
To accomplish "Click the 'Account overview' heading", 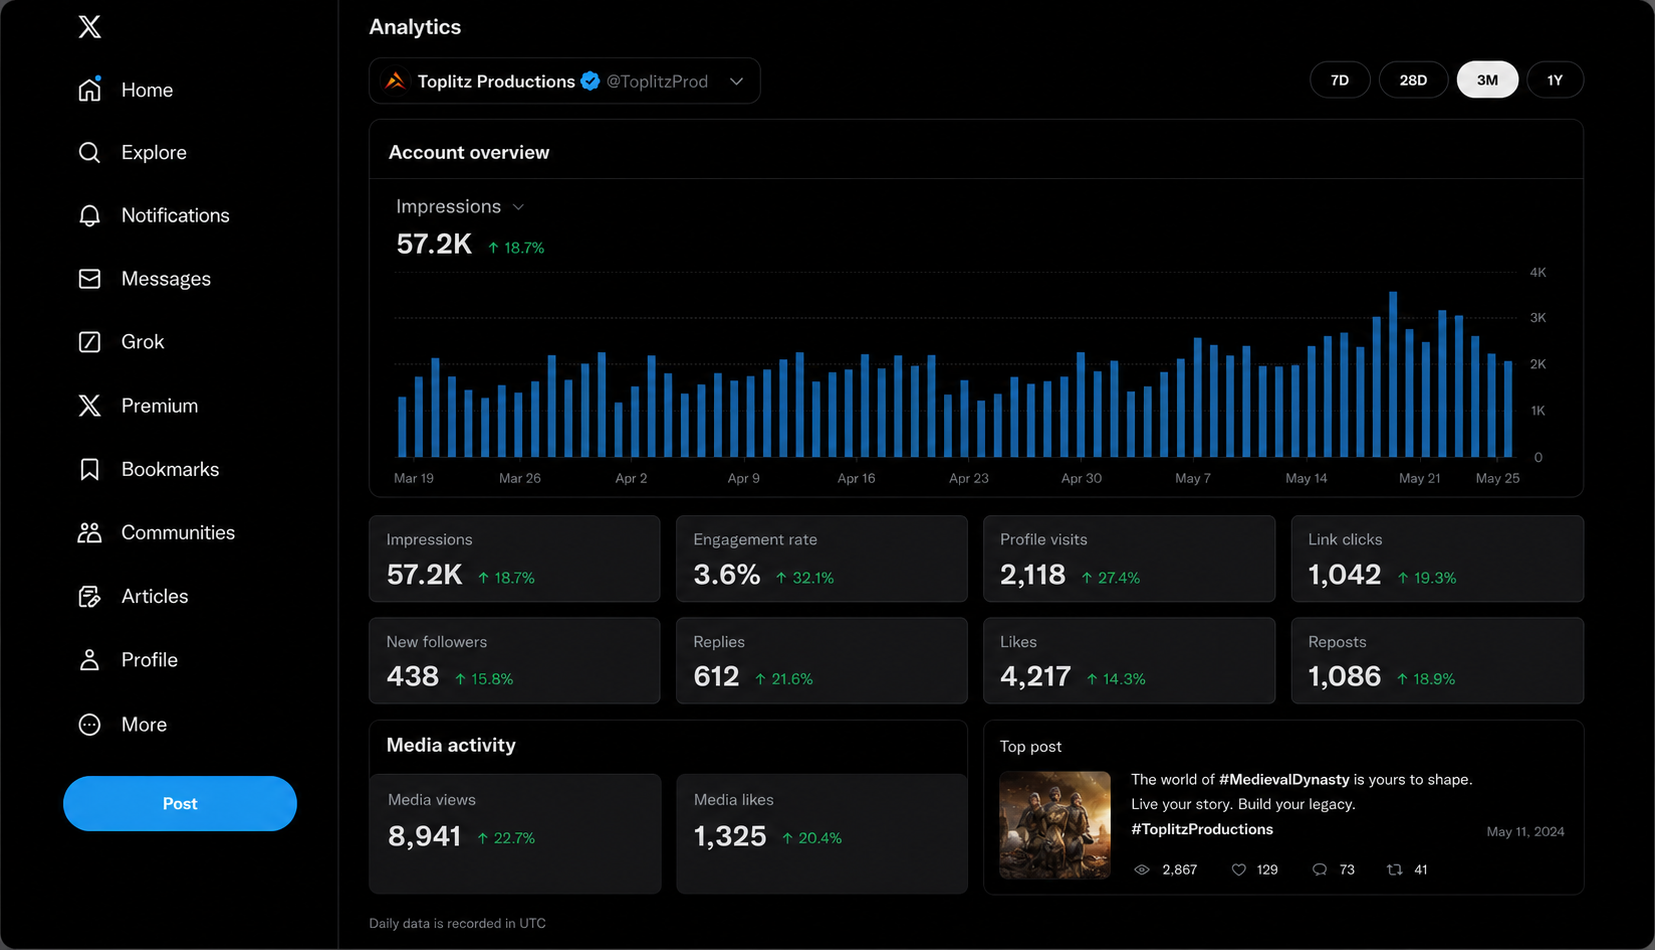I will pyautogui.click(x=469, y=152).
